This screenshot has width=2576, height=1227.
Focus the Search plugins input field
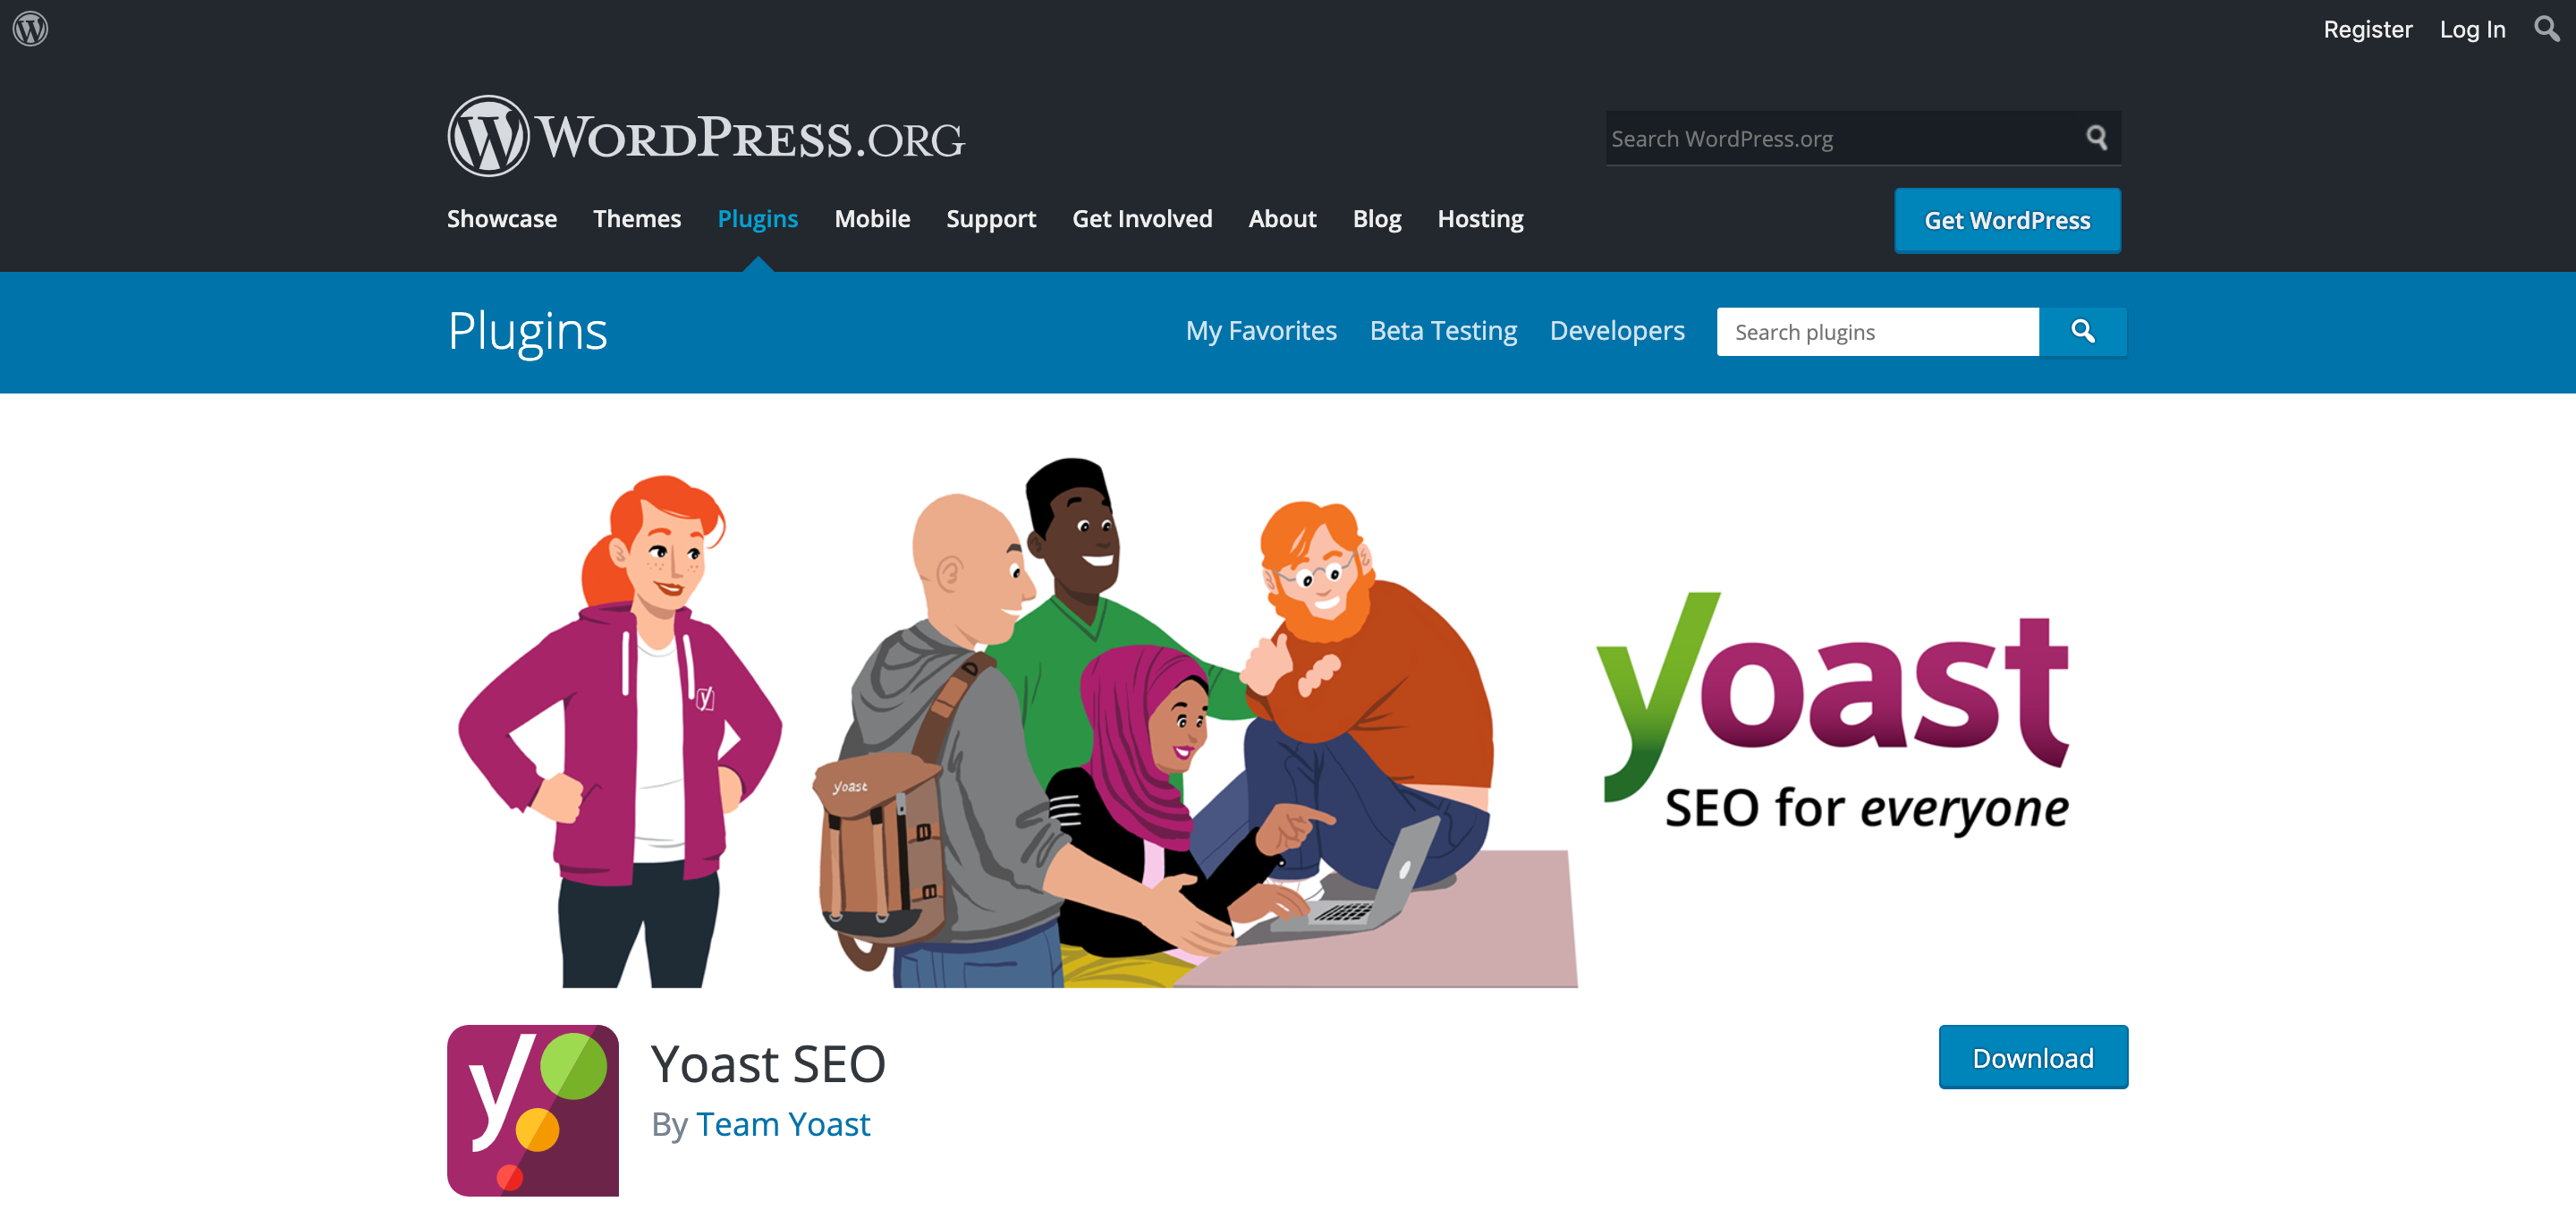click(1877, 331)
